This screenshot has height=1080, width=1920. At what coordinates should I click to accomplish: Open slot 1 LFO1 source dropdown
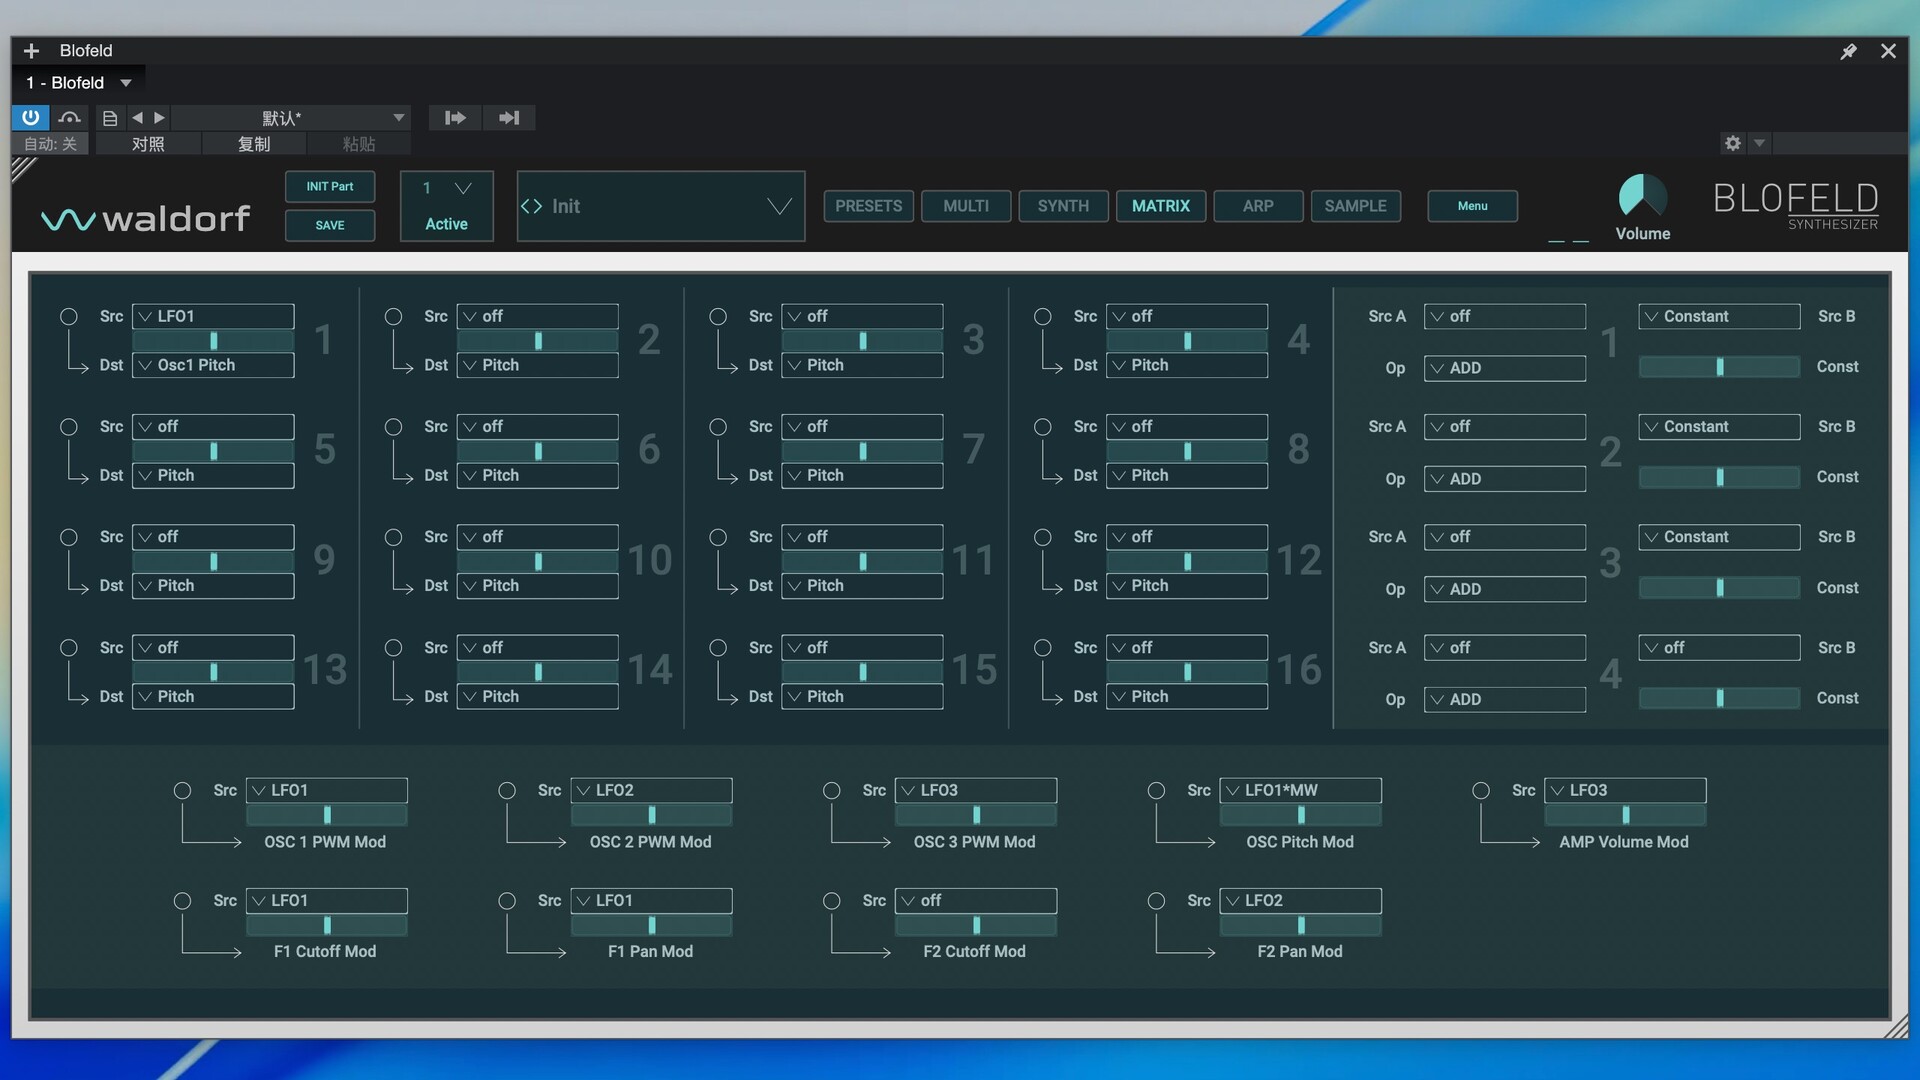click(x=213, y=316)
